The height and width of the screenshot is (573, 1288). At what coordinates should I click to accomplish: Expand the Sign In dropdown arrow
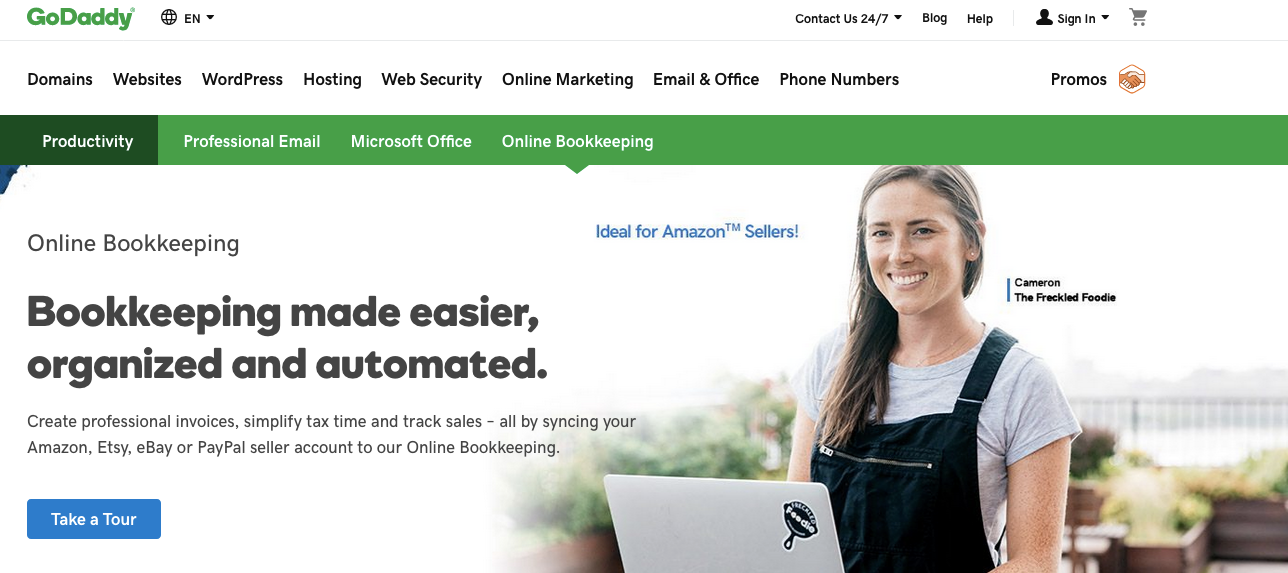pos(1105,17)
